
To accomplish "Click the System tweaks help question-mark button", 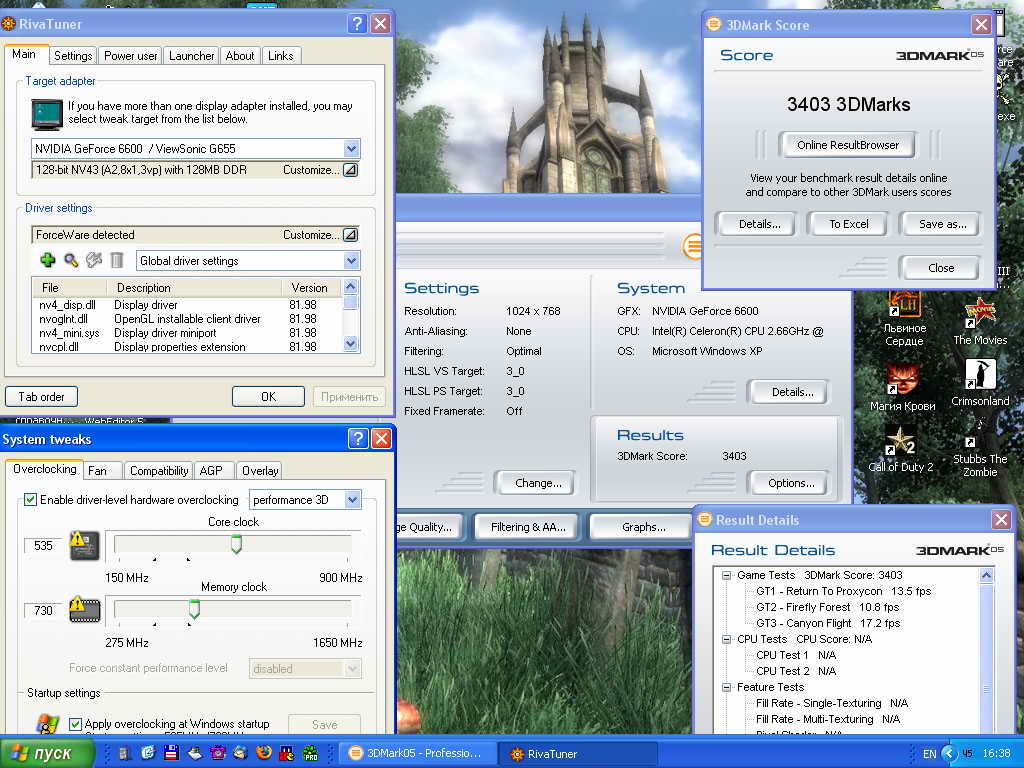I will tap(358, 438).
